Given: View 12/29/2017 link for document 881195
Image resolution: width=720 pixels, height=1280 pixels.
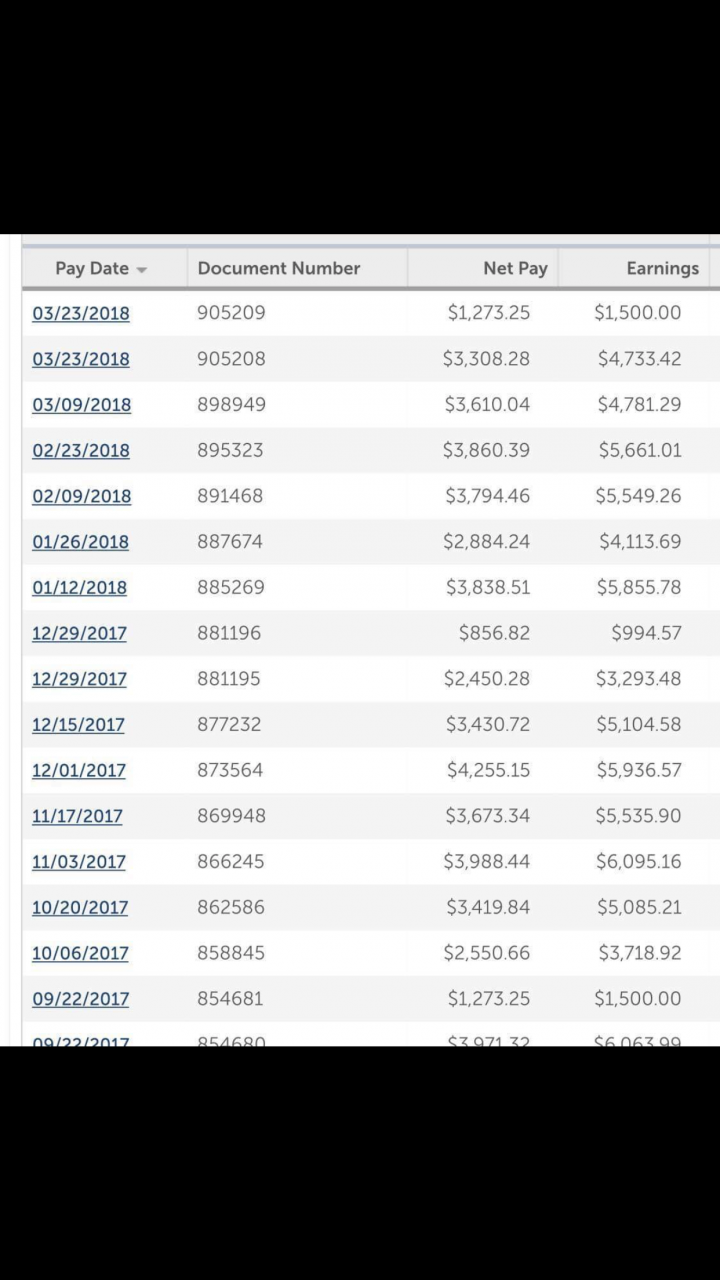Looking at the screenshot, I should [79, 679].
